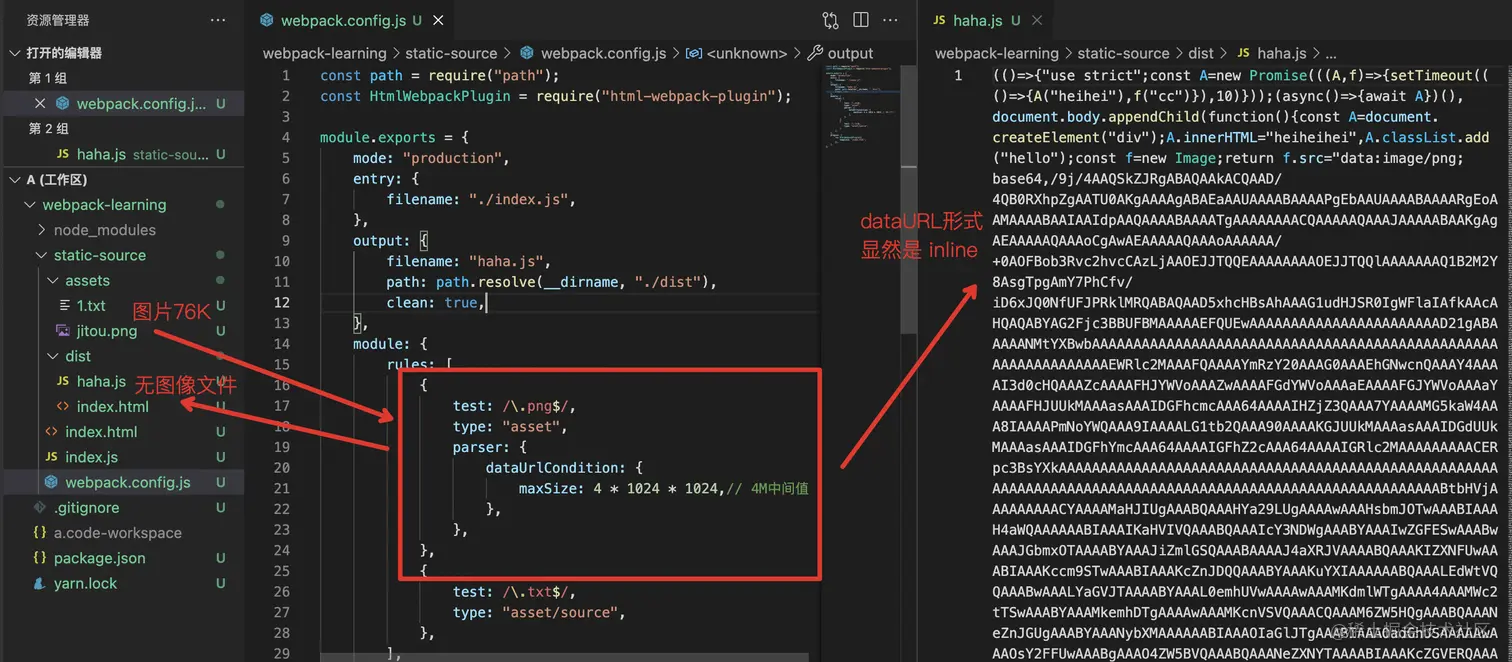Image resolution: width=1512 pixels, height=662 pixels.
Task: Click <unknown> breadcrumb segment
Action: [x=747, y=54]
